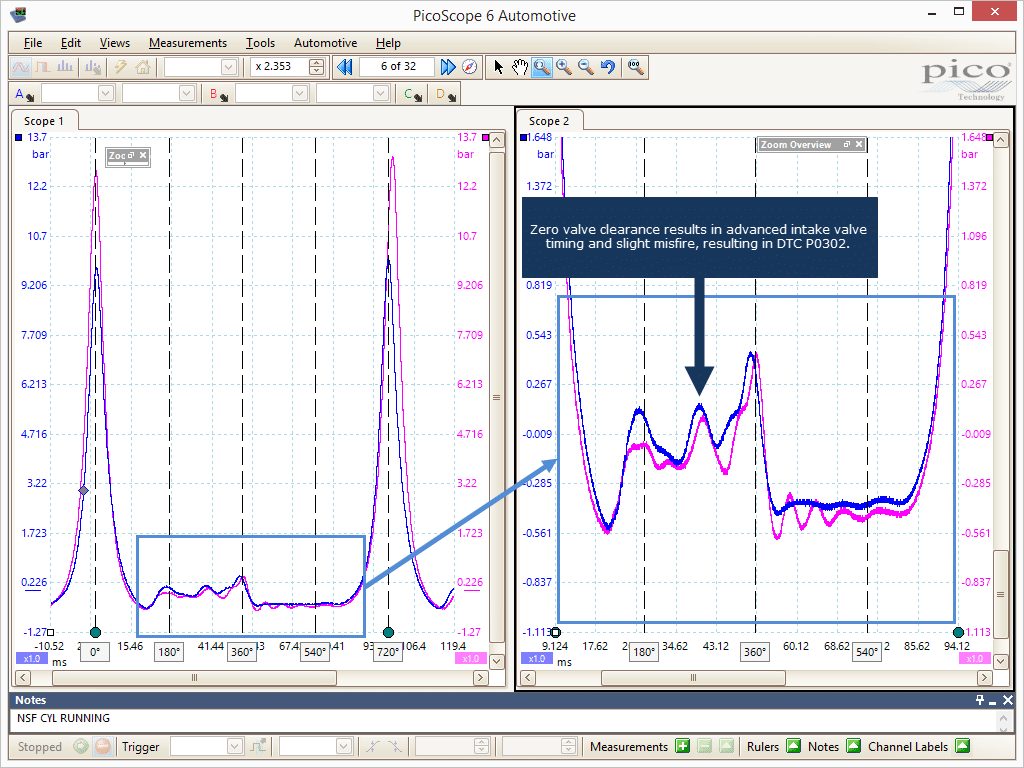This screenshot has width=1024, height=768.
Task: Toggle the Channel Labels display
Action: click(x=962, y=746)
